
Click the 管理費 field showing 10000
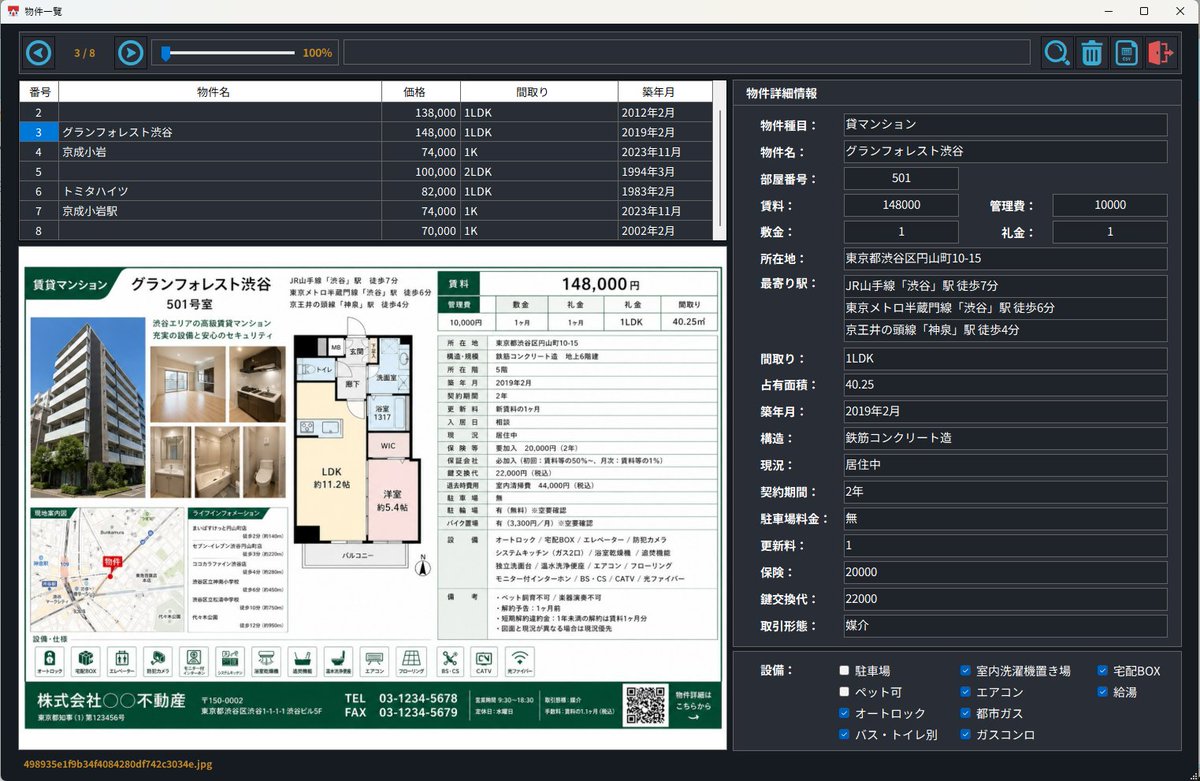(1110, 205)
